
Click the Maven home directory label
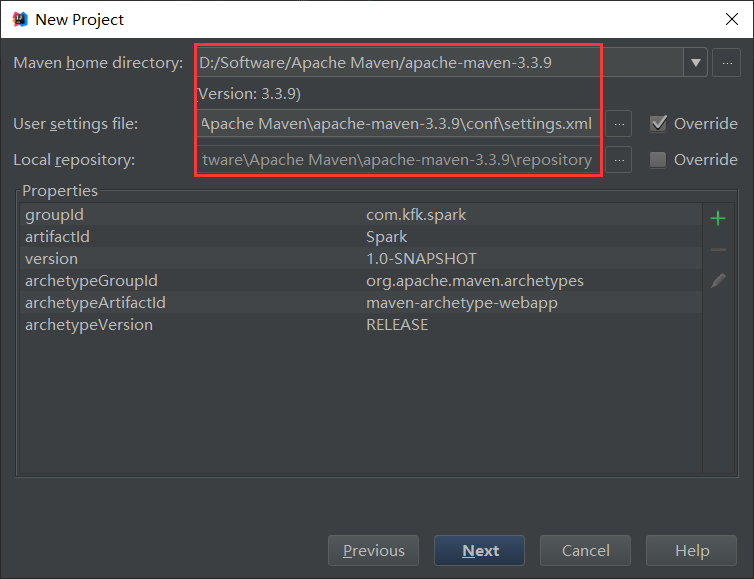click(x=99, y=63)
